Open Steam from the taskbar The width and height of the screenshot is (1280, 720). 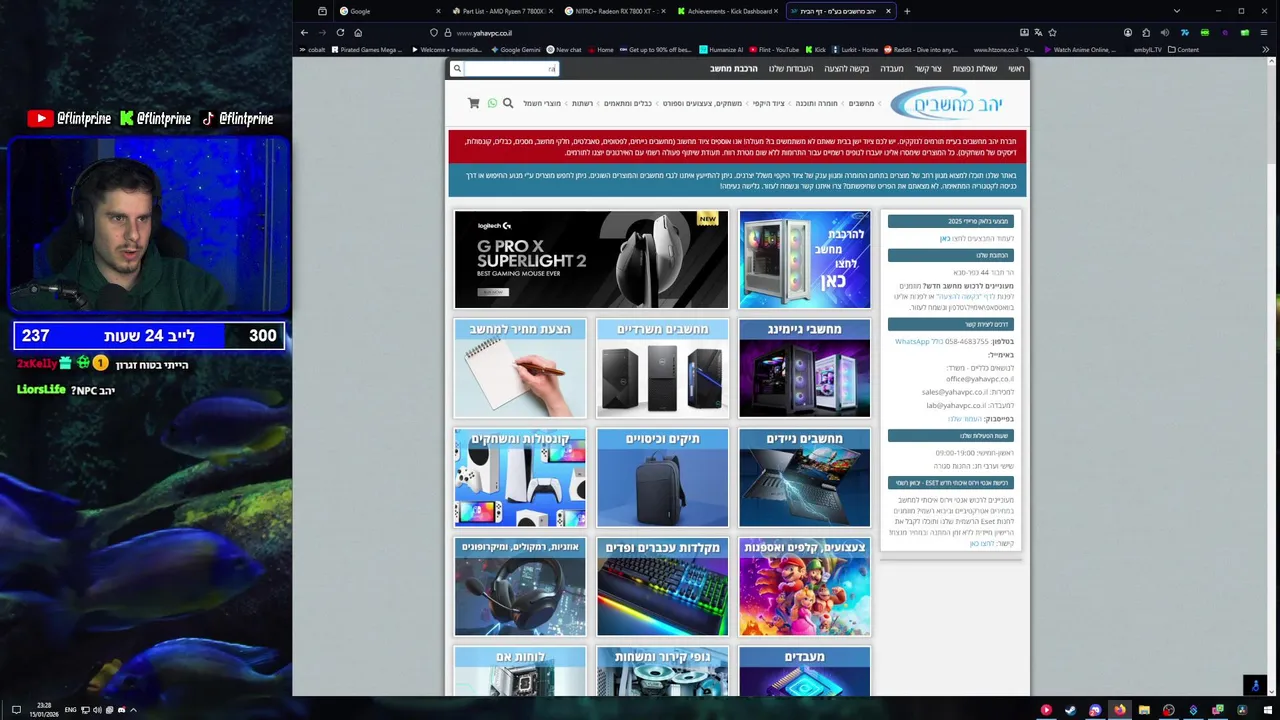[1070, 710]
